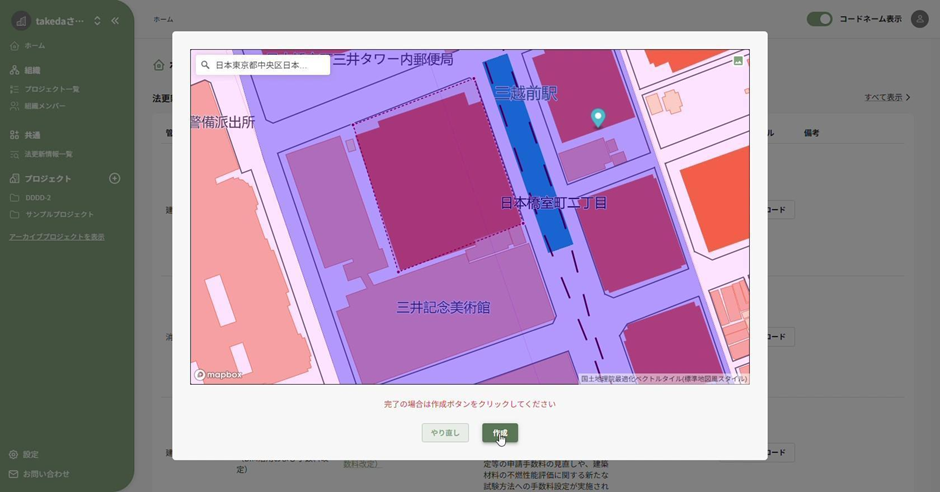Open the DDDD-2 project folder

click(x=38, y=197)
